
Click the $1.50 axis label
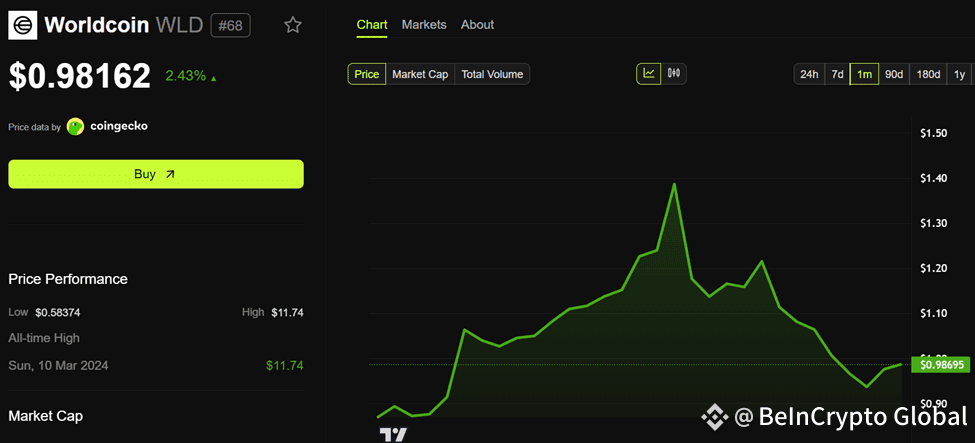(933, 133)
